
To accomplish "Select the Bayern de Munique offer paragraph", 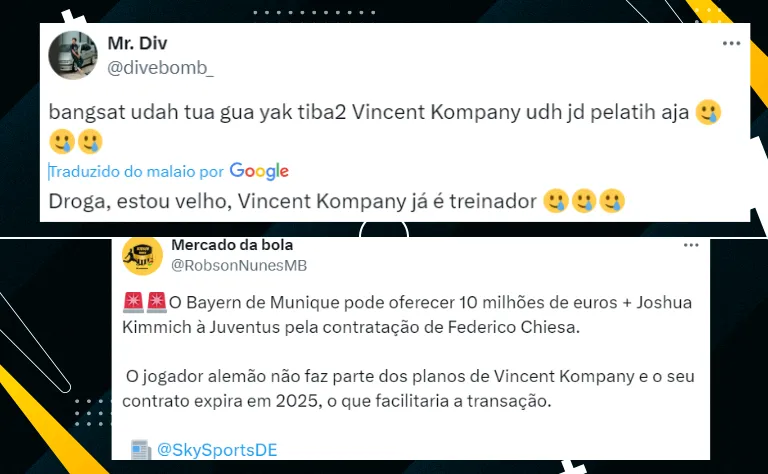I will point(408,314).
